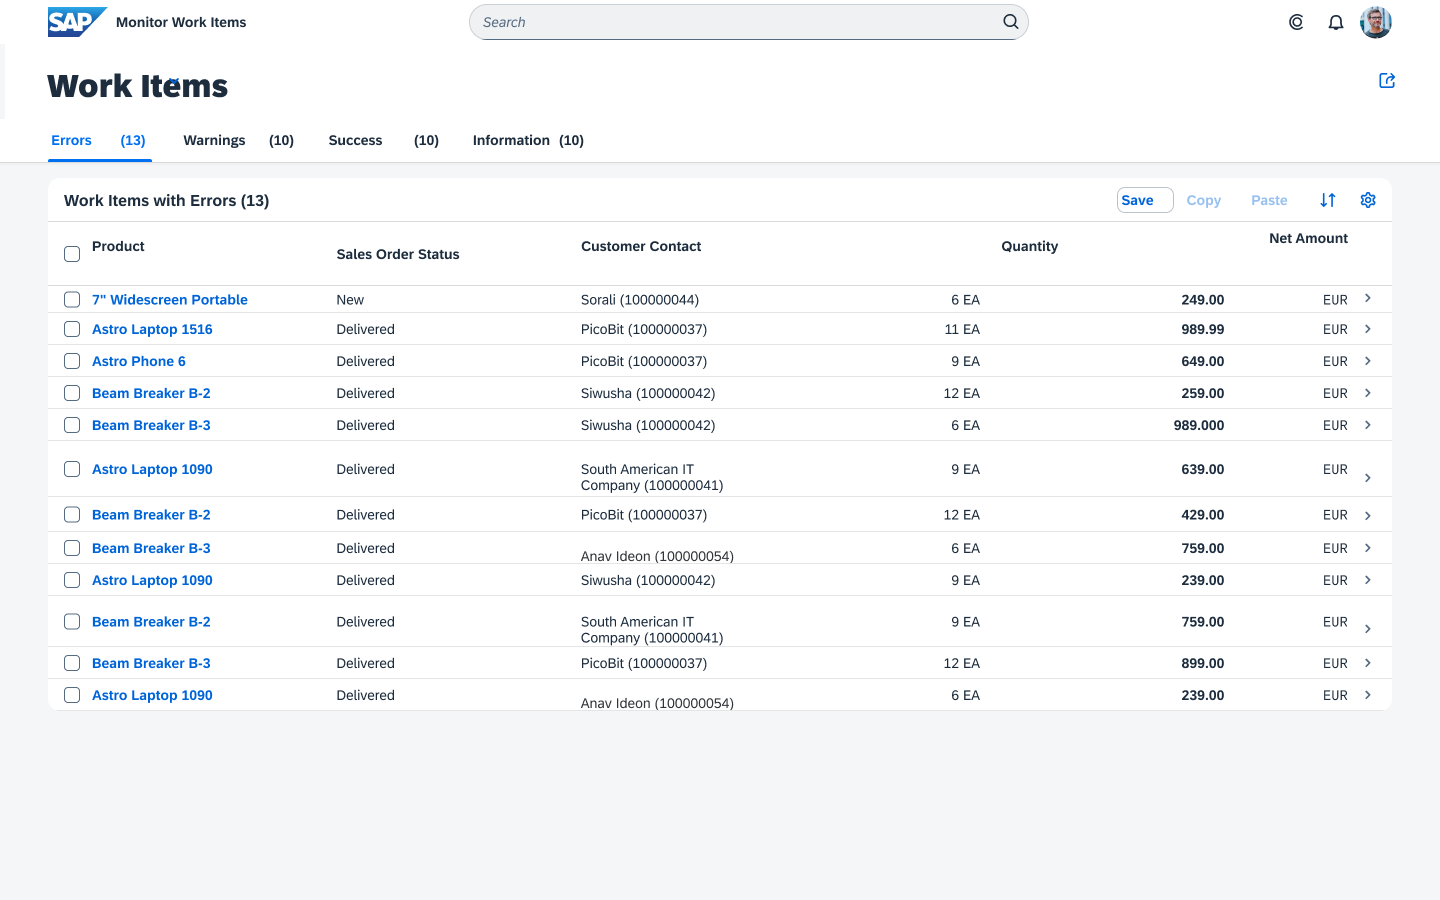Open chevron on the 639.00 EUR row
Viewport: 1440px width, 900px height.
click(x=1368, y=478)
